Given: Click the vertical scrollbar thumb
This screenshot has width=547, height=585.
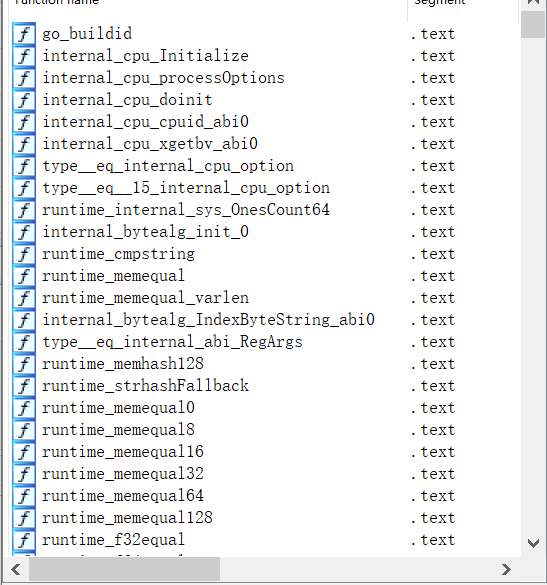Looking at the screenshot, I should pos(533,25).
